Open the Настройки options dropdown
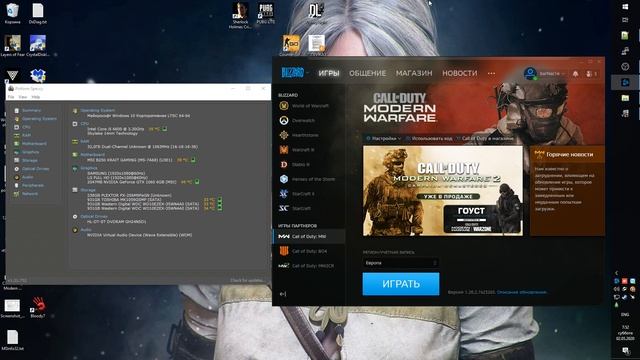The height and width of the screenshot is (360, 640). [x=383, y=138]
